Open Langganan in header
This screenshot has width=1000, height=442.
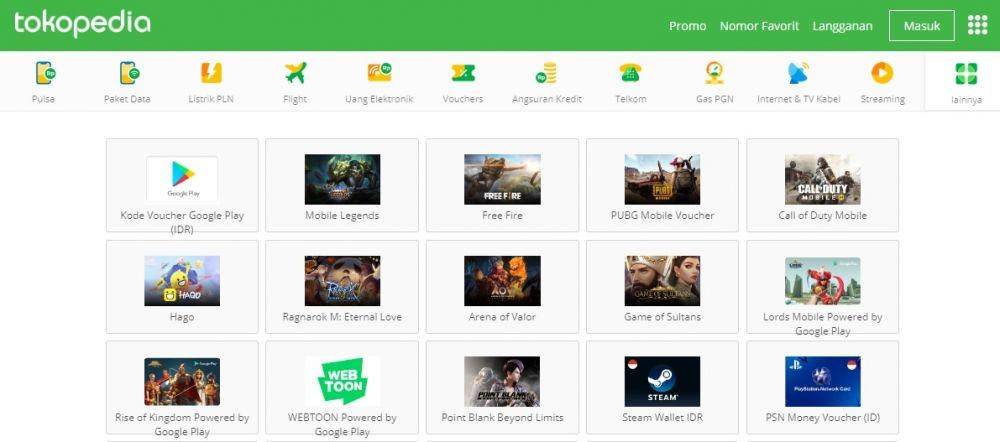[x=842, y=26]
